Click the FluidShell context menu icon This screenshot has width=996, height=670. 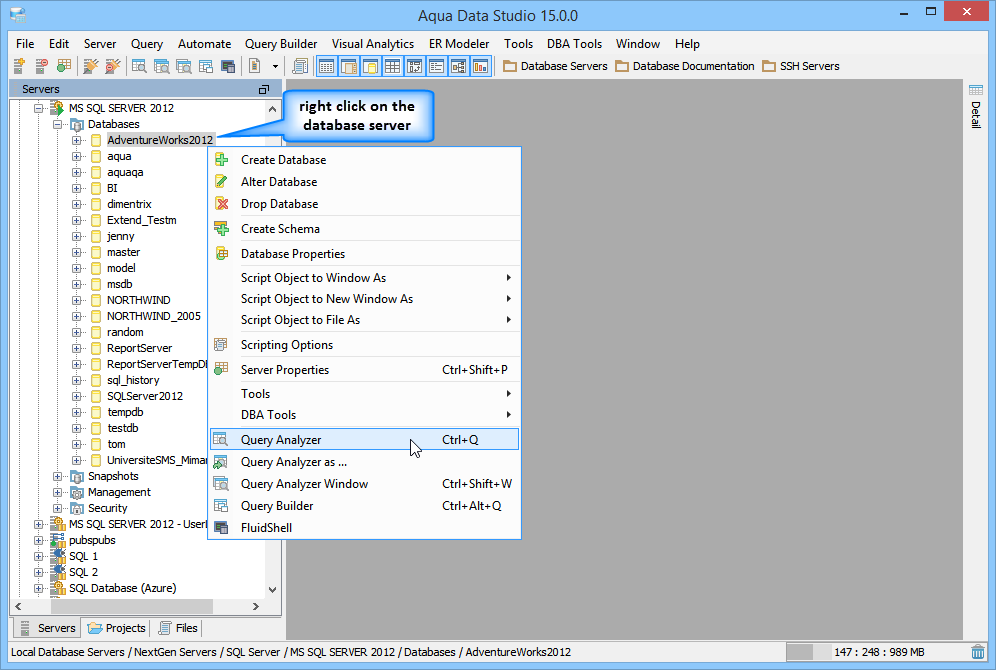[x=221, y=528]
